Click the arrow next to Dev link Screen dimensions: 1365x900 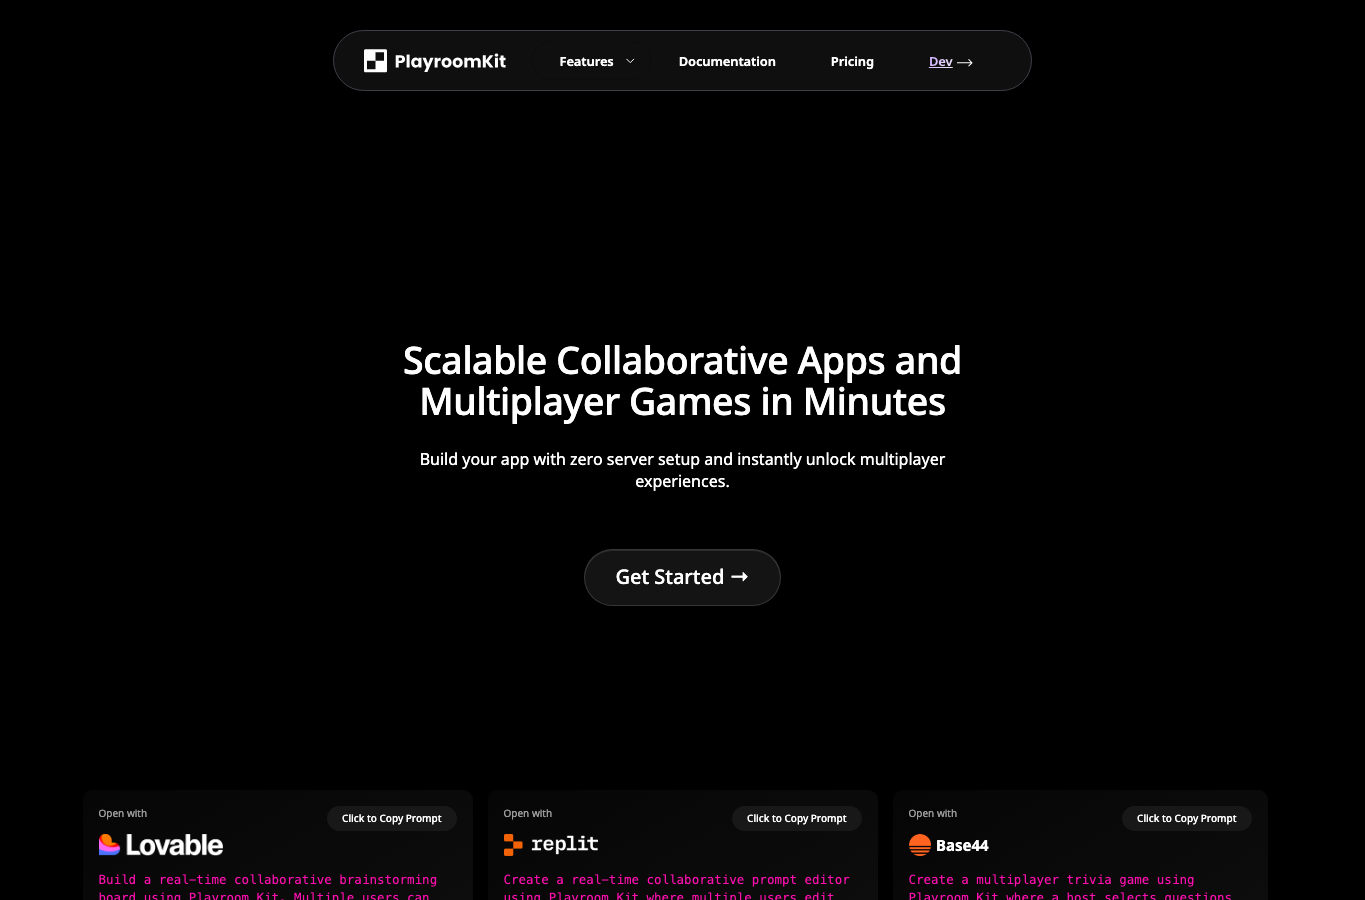pyautogui.click(x=965, y=62)
